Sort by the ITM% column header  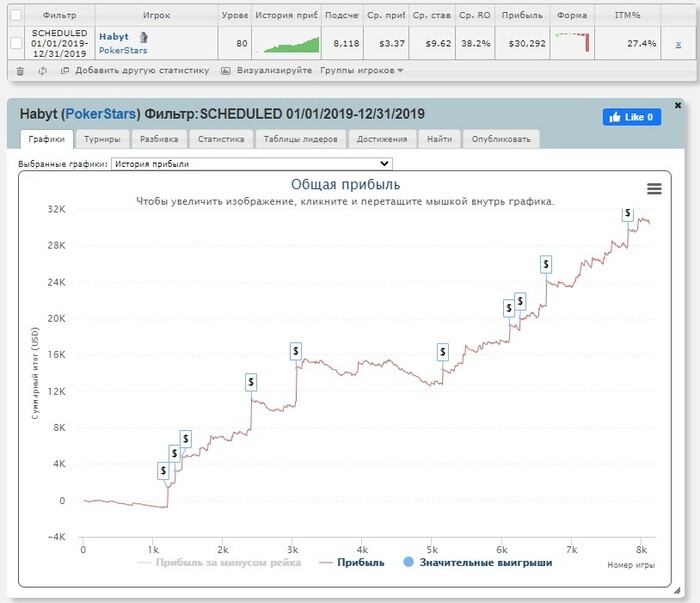coord(627,15)
